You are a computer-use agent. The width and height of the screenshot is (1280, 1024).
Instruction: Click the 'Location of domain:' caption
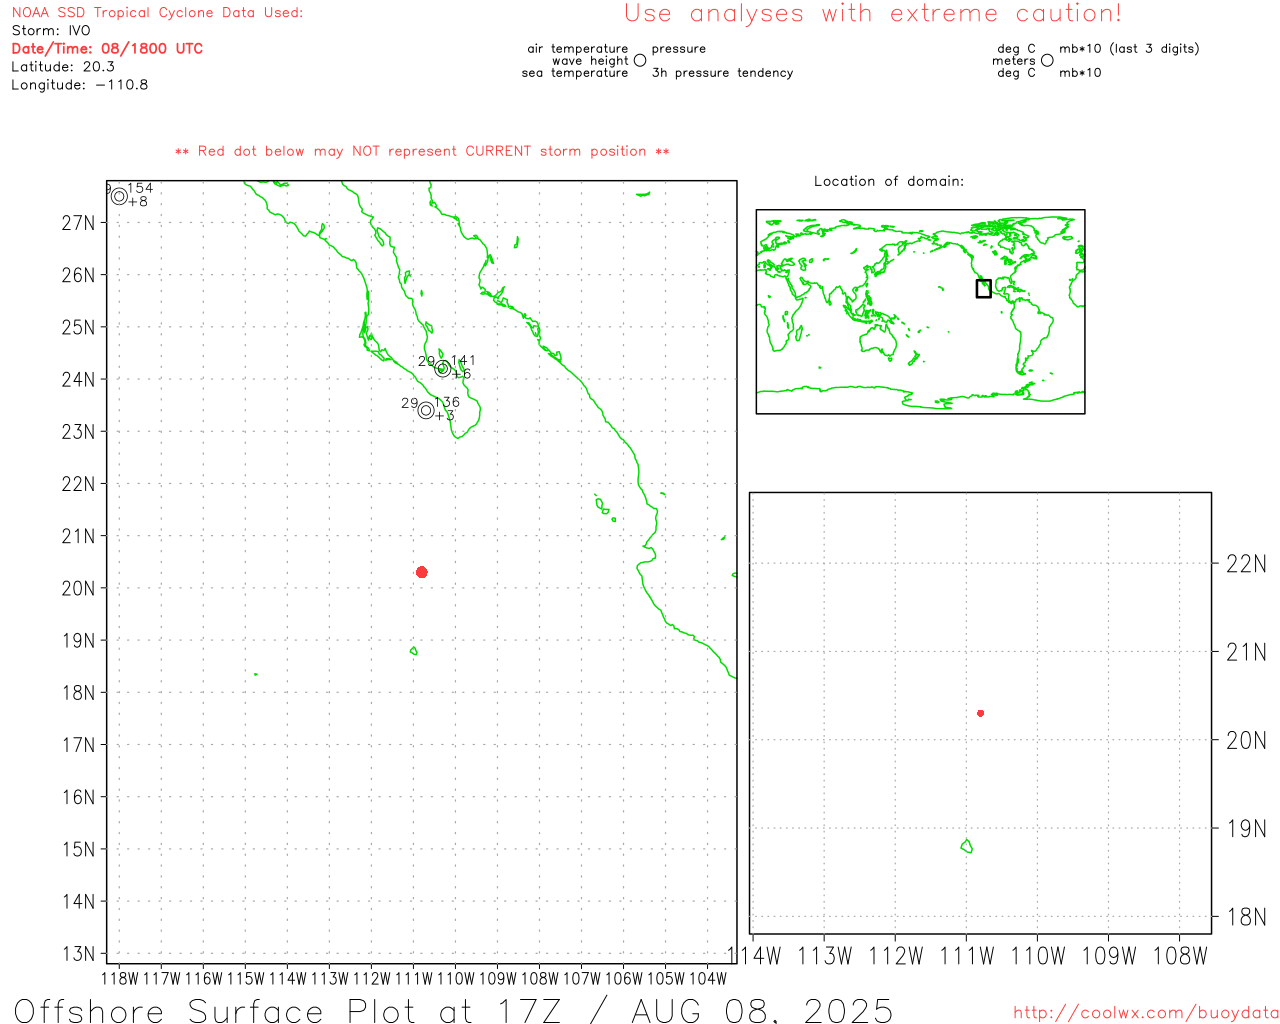(x=889, y=181)
